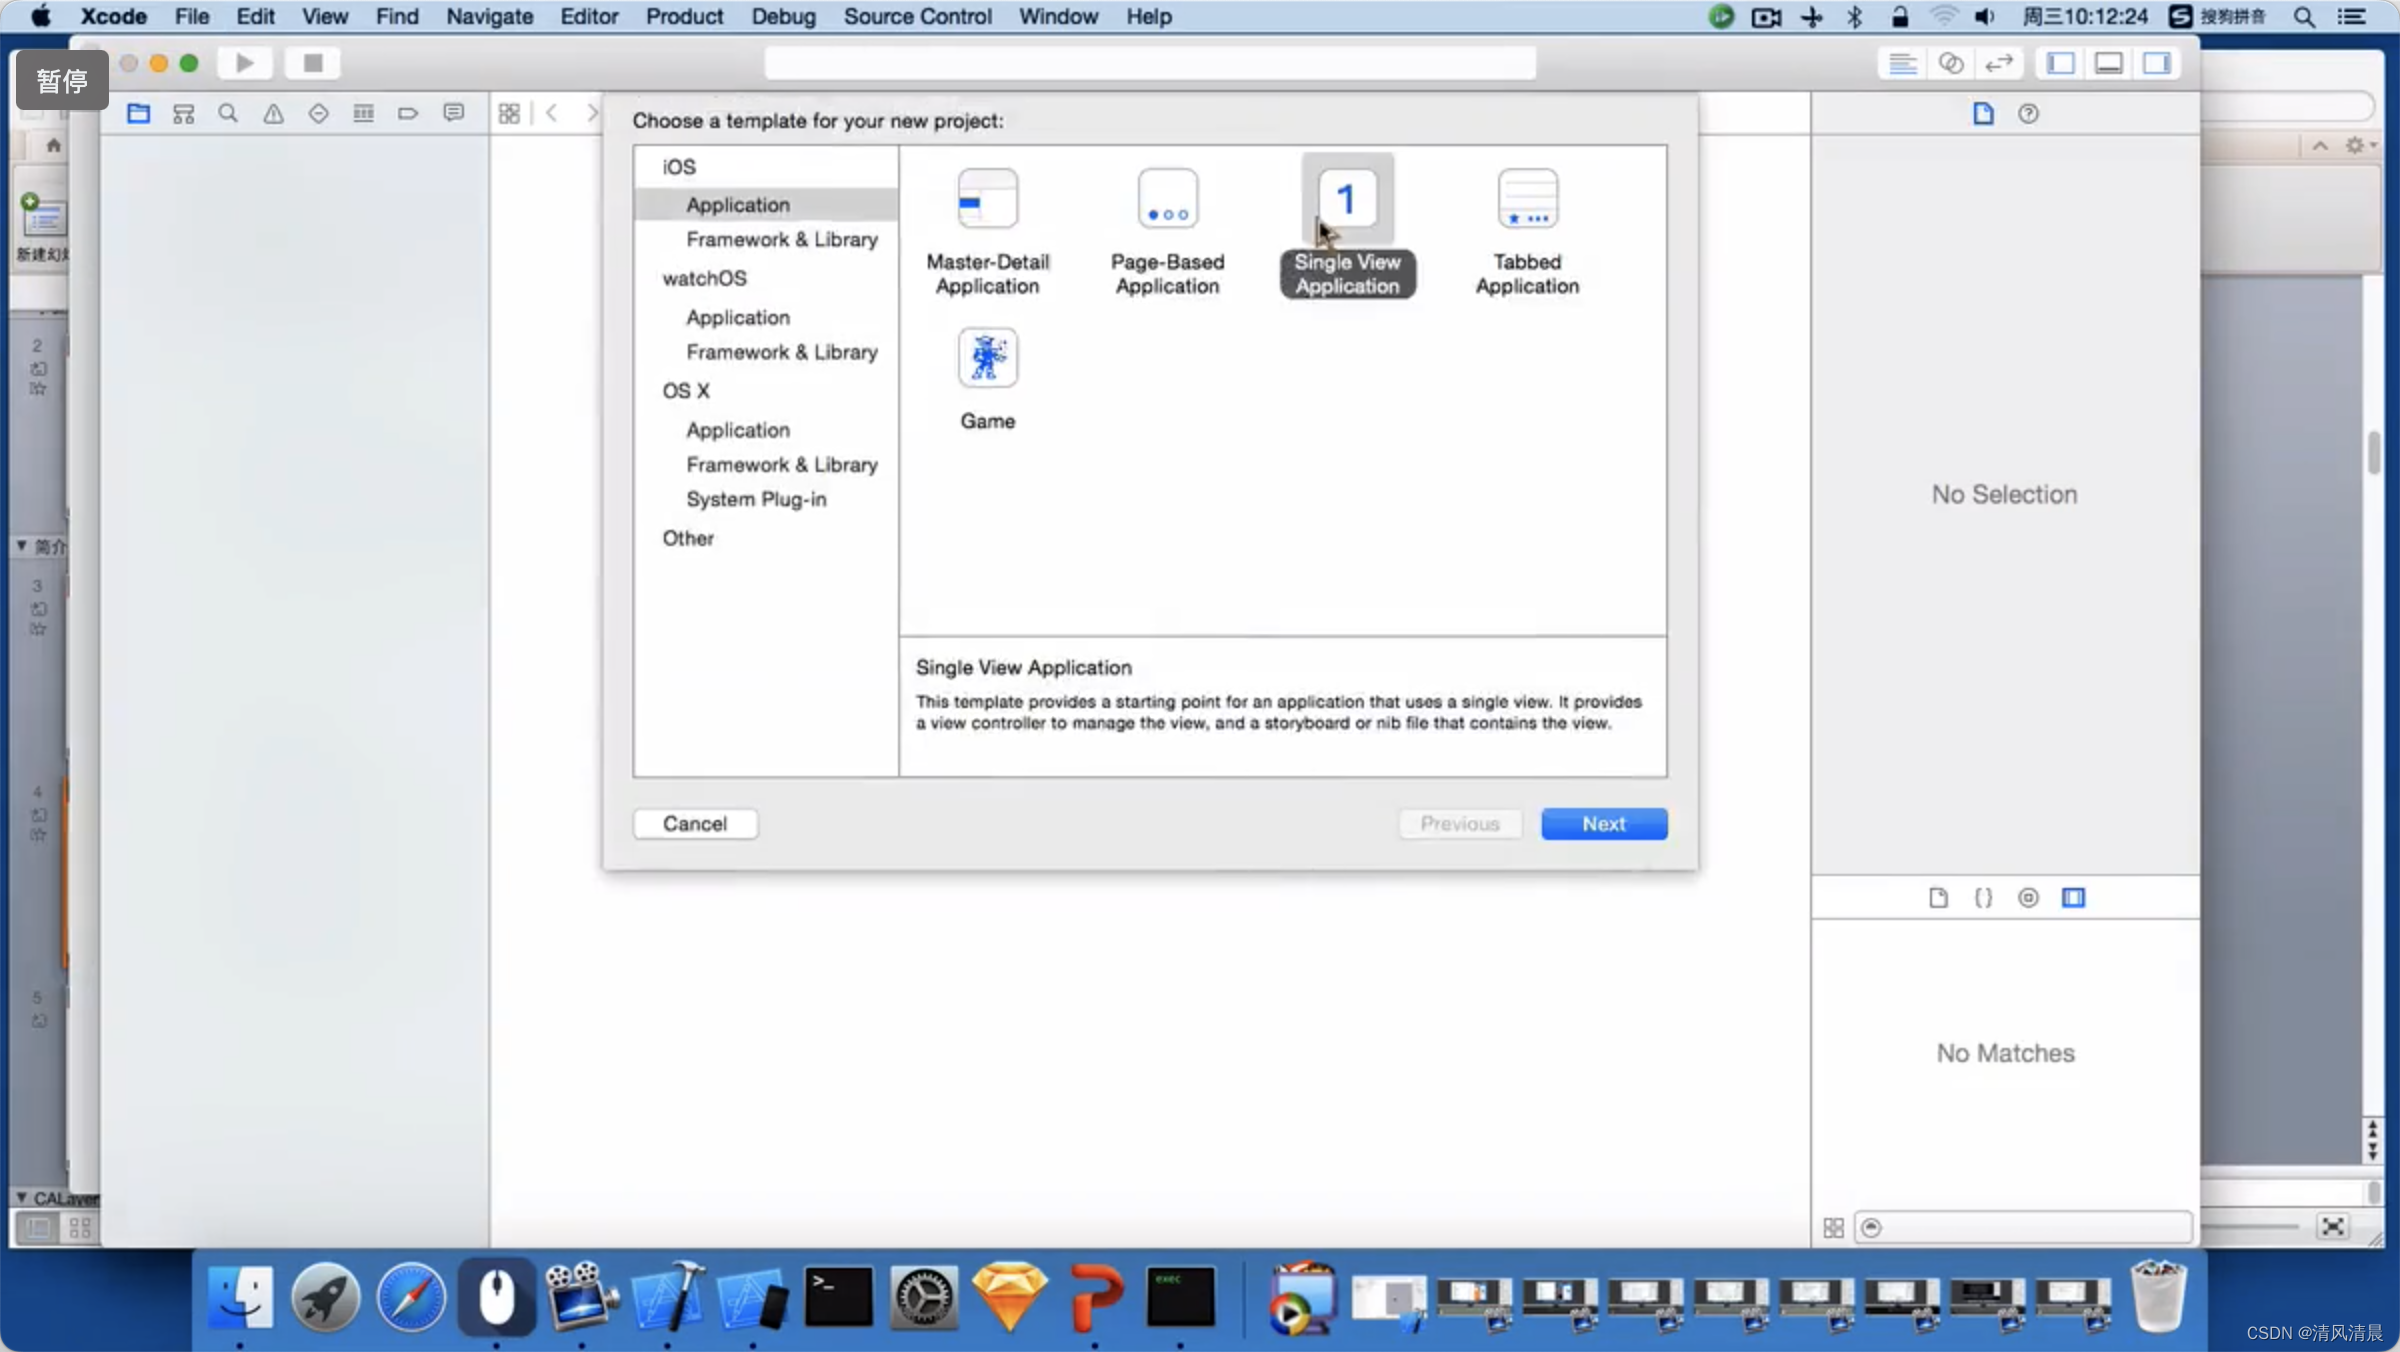Show the File Template library icon
The width and height of the screenshot is (2400, 1352).
point(1938,897)
